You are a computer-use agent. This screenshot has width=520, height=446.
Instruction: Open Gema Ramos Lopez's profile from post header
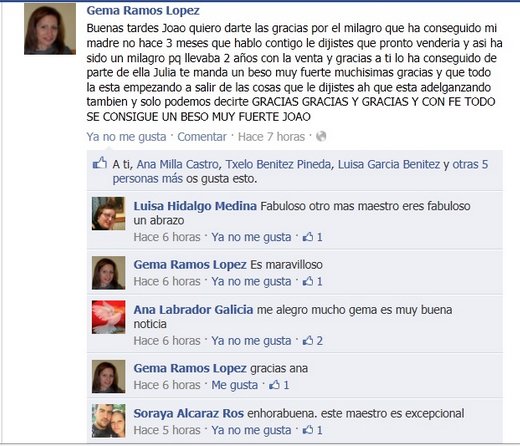[143, 11]
